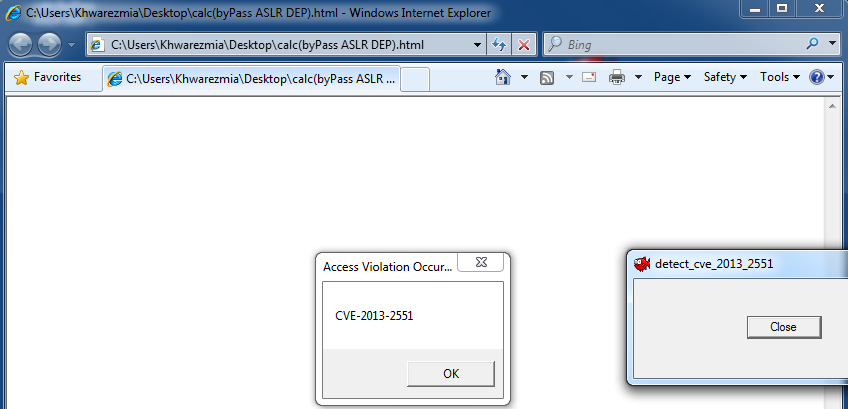Click the Read Mail envelope icon
This screenshot has width=848, height=409.
(x=589, y=77)
